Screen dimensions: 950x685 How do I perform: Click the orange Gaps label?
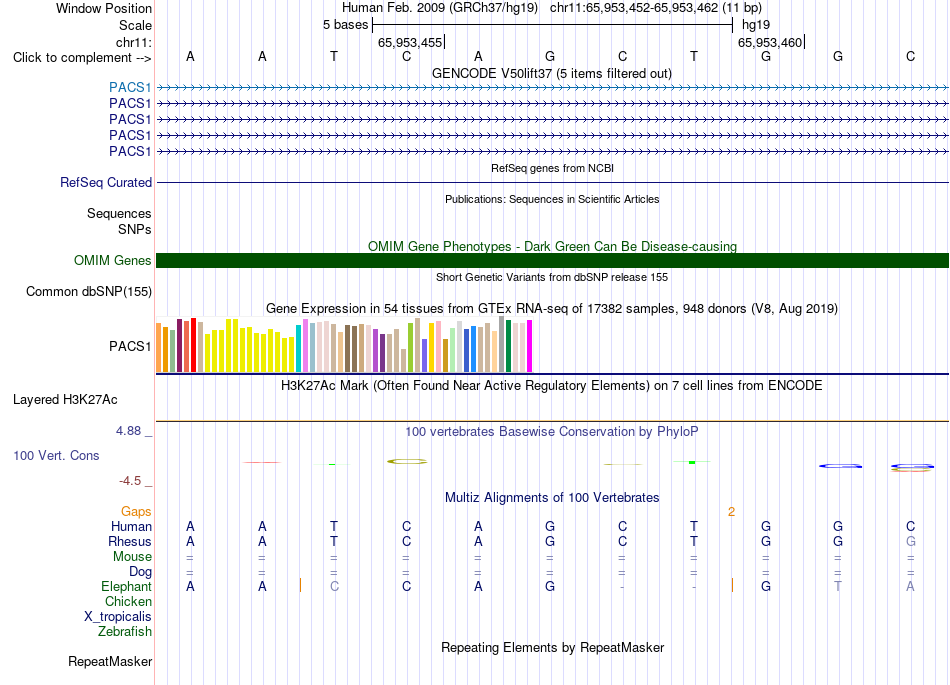tap(136, 512)
